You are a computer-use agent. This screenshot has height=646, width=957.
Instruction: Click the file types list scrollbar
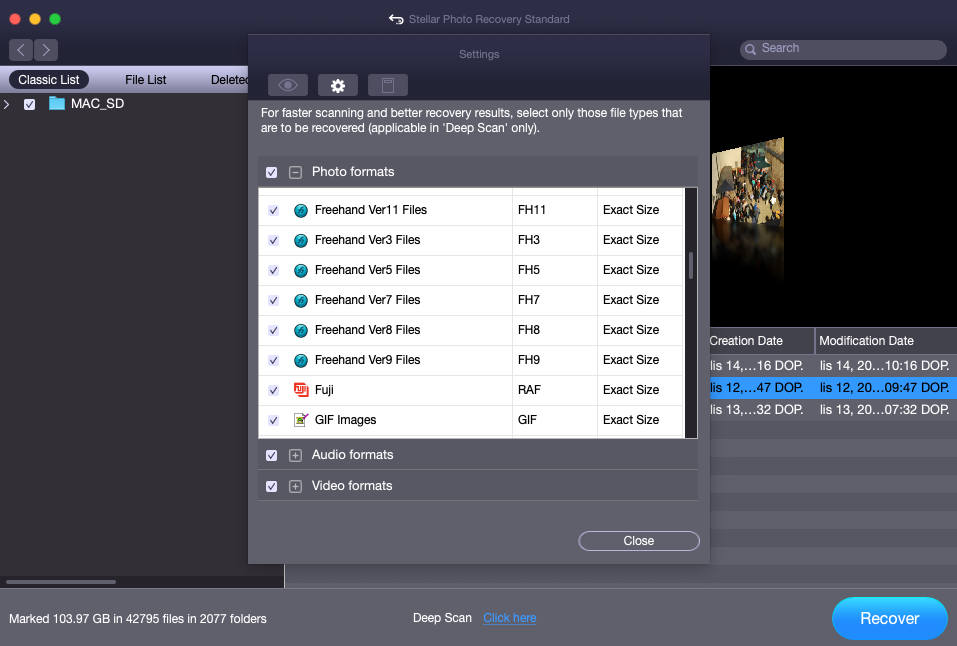(x=690, y=266)
